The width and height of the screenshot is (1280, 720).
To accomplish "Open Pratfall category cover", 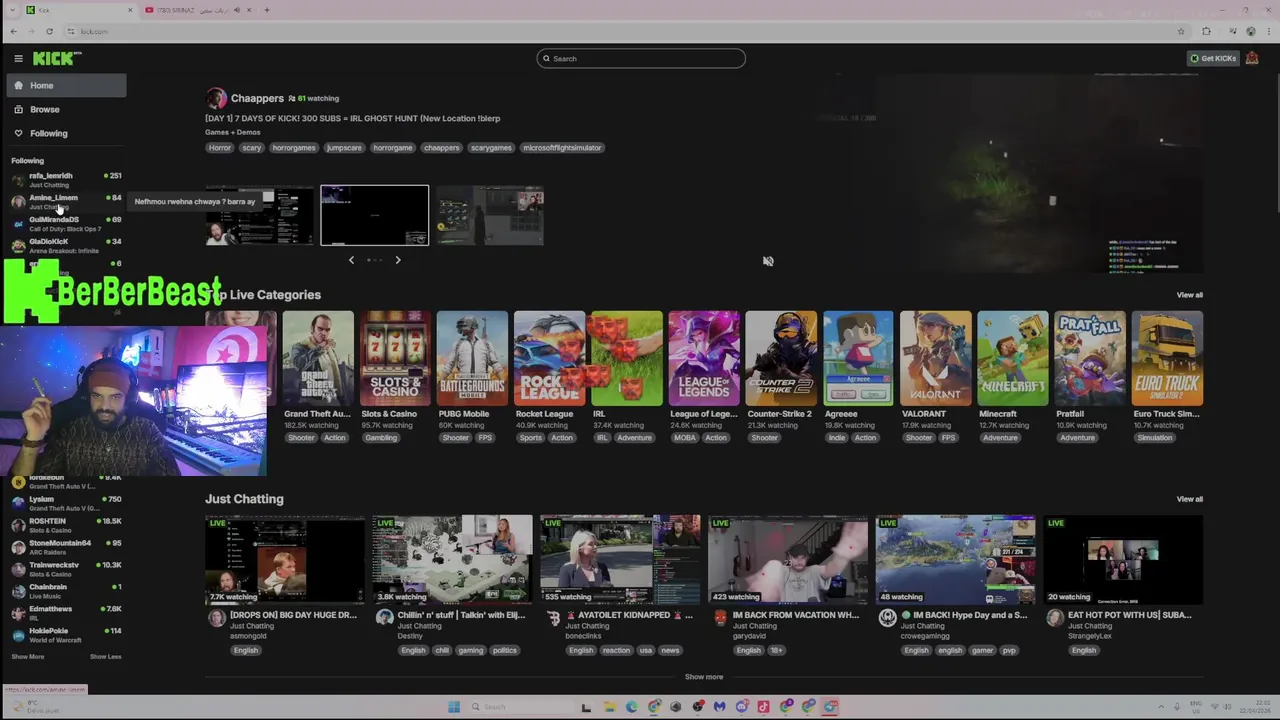I will [x=1090, y=358].
